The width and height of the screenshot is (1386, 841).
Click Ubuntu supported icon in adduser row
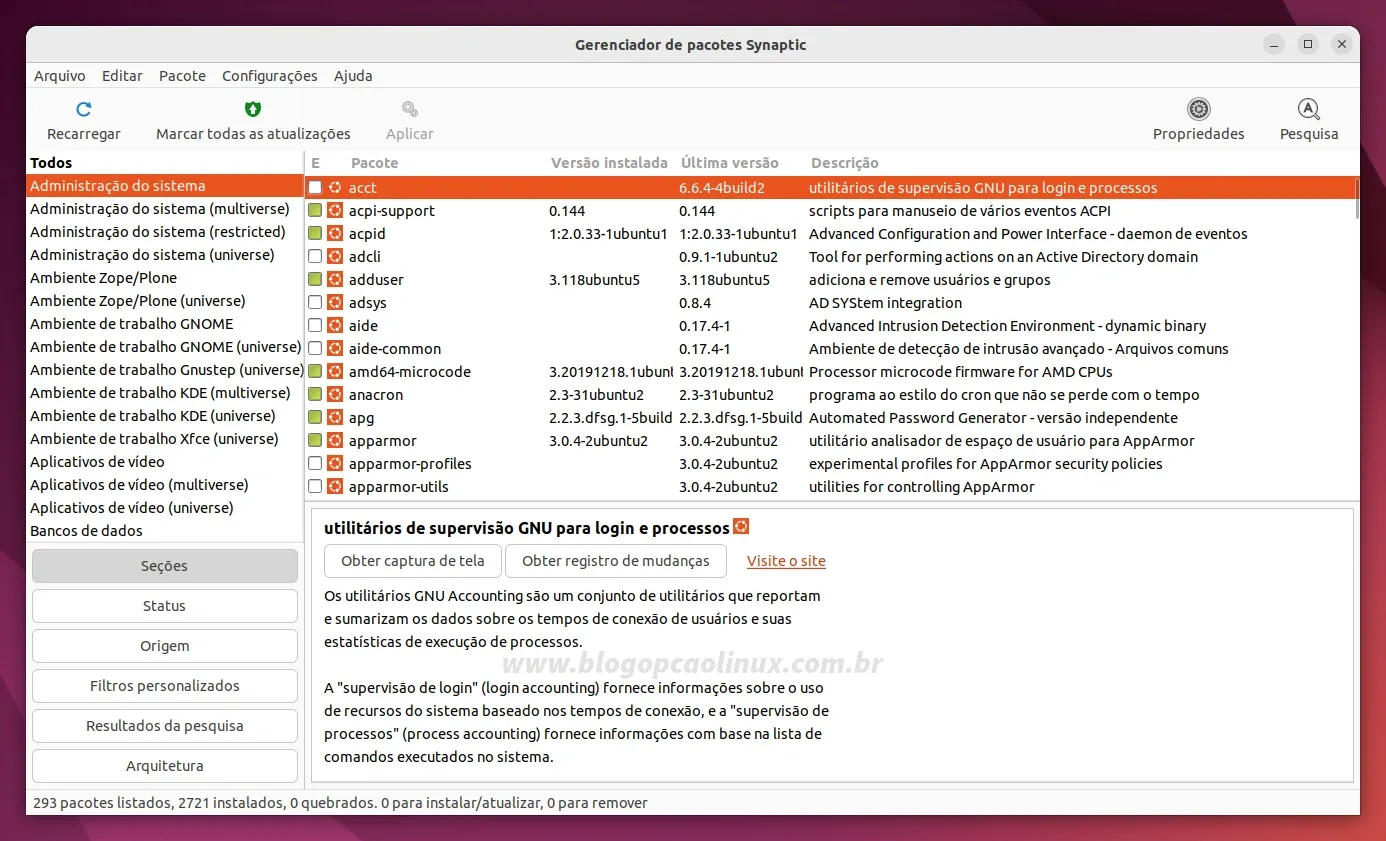click(x=335, y=279)
